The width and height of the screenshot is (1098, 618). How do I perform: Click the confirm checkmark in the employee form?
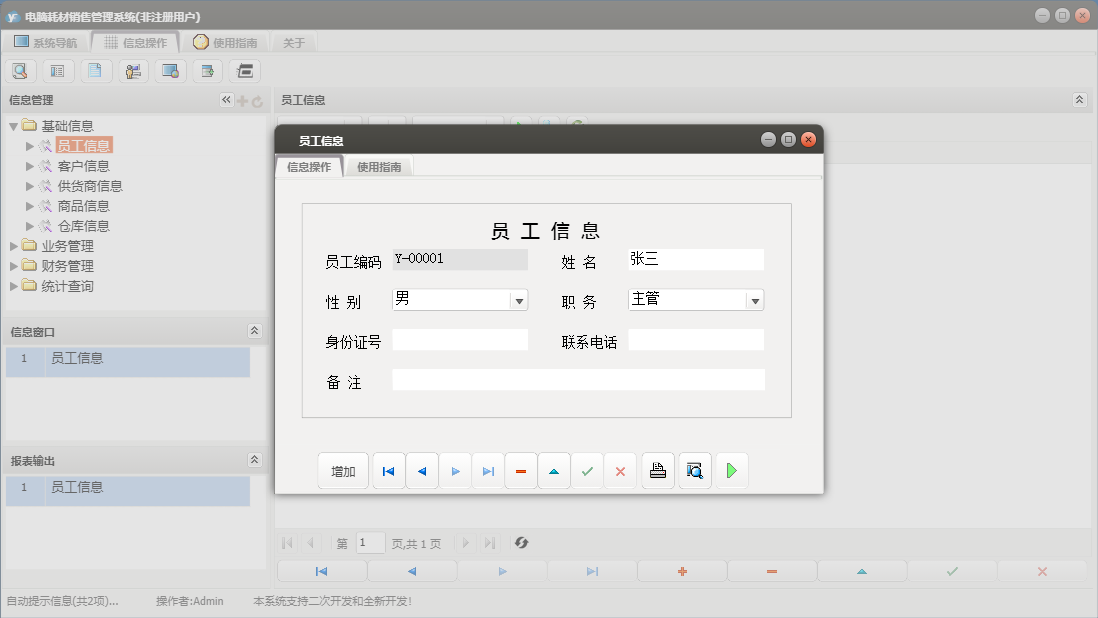[587, 470]
